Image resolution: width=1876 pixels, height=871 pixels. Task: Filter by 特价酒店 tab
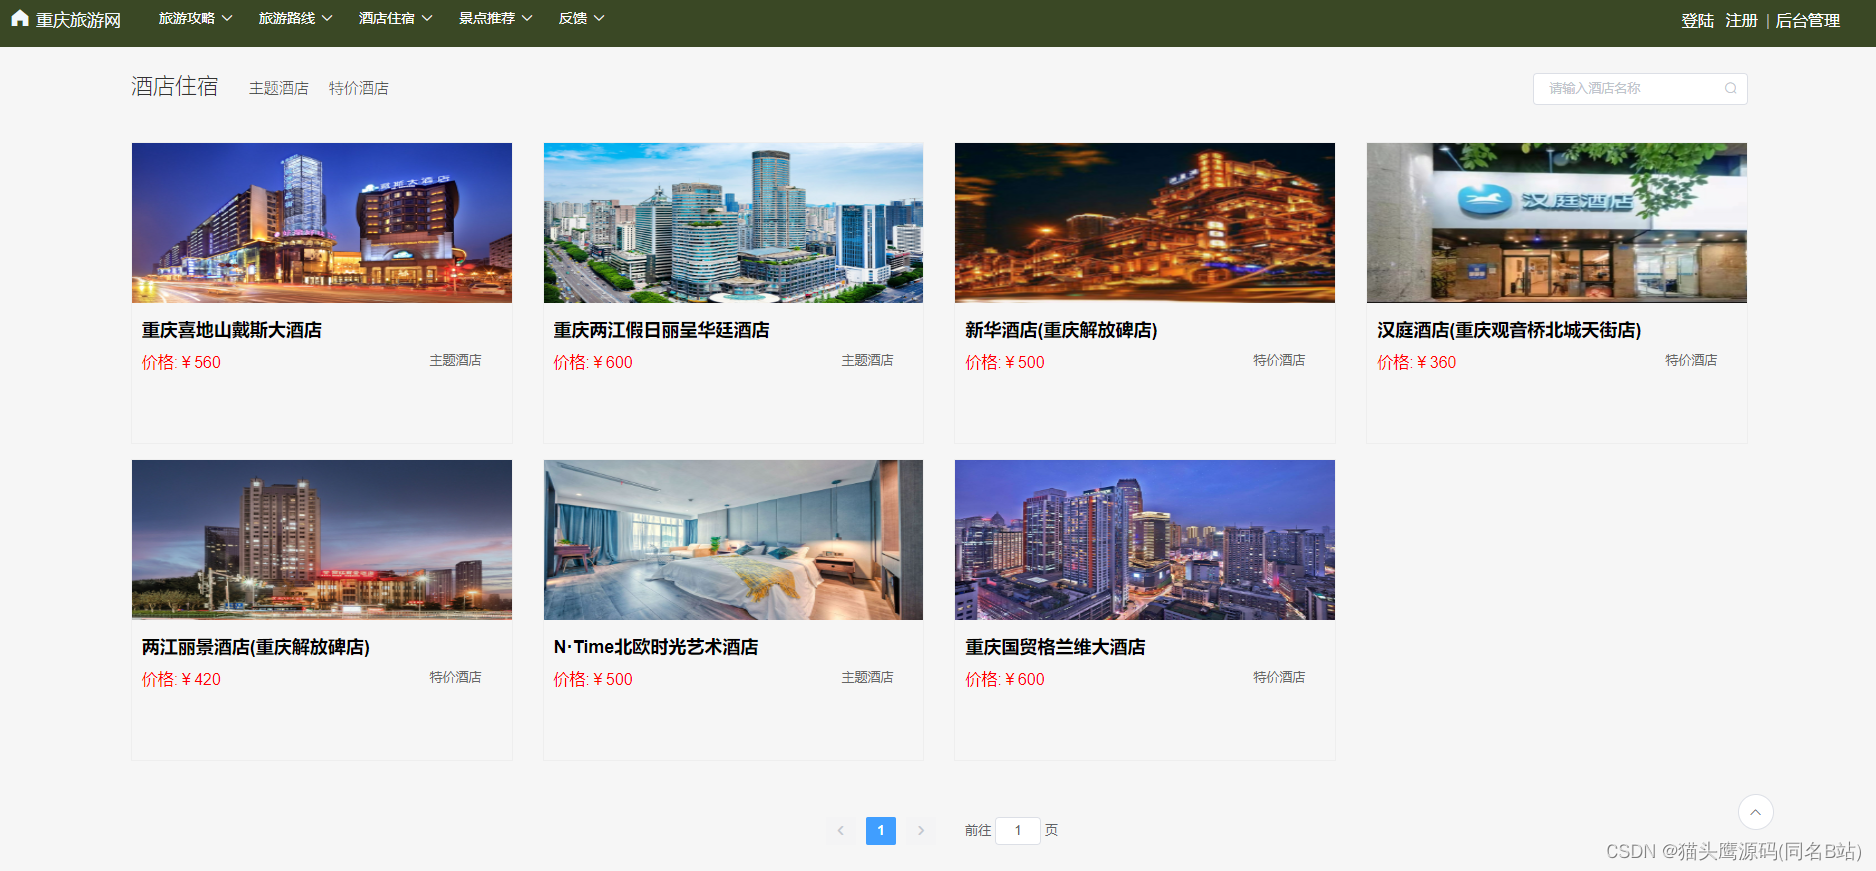coord(359,88)
